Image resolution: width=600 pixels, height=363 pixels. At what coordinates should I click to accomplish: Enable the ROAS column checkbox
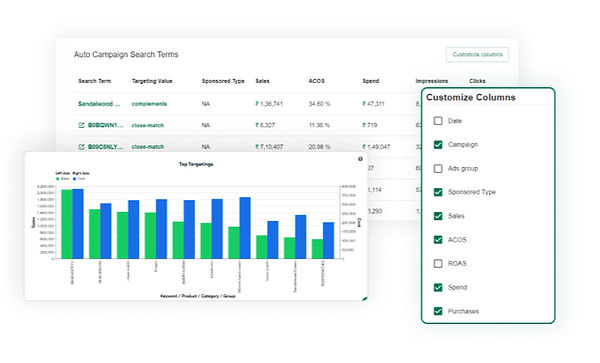(x=438, y=264)
